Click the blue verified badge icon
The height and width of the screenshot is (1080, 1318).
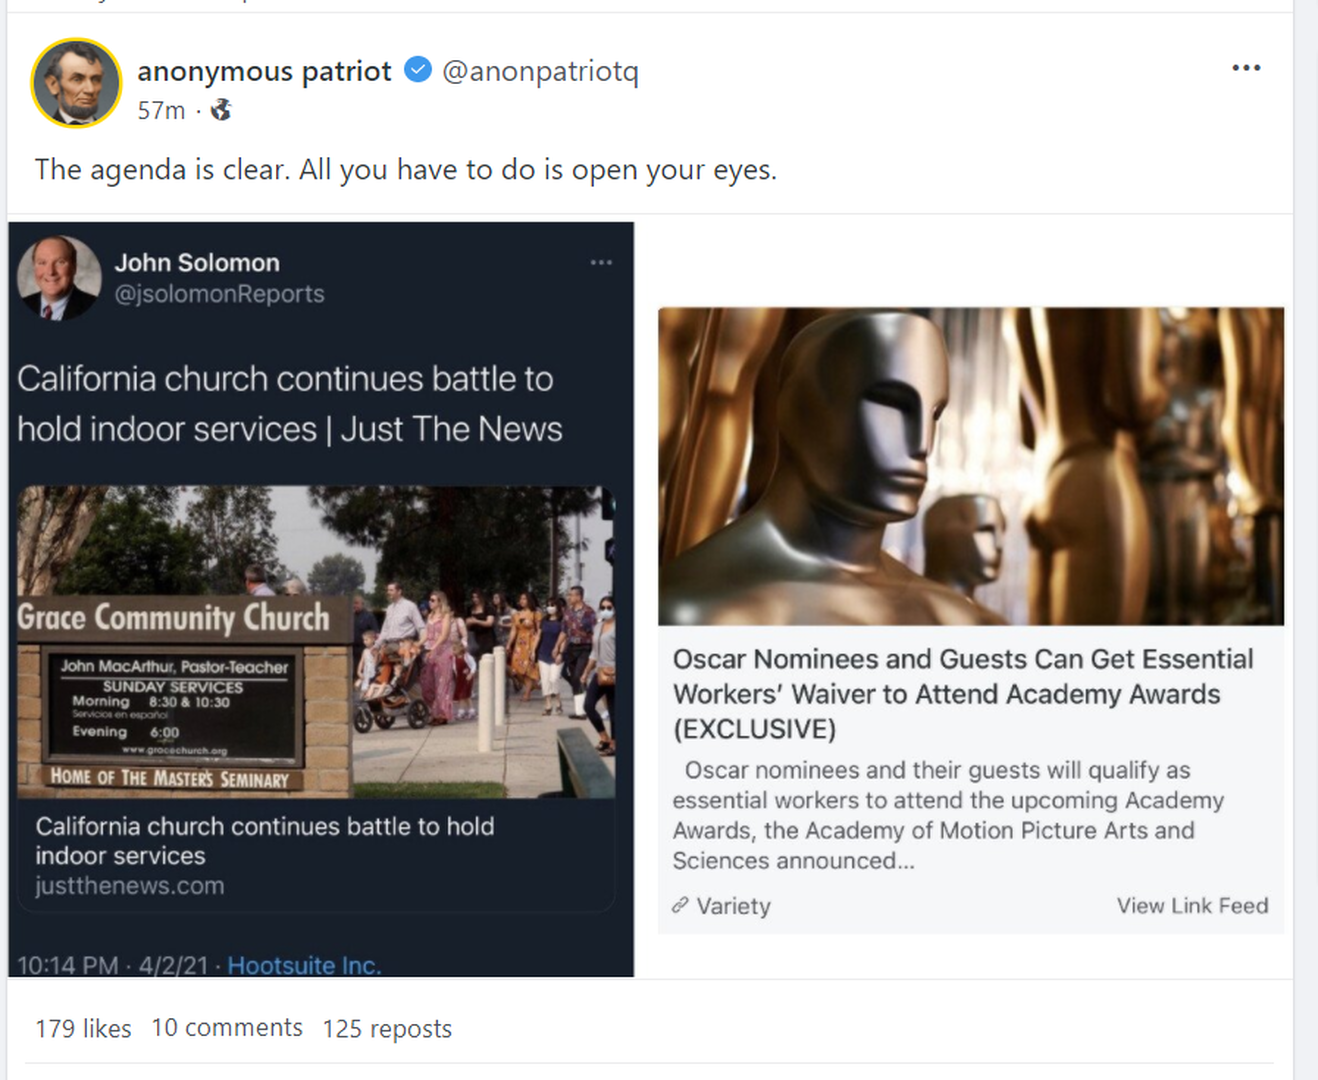point(418,70)
